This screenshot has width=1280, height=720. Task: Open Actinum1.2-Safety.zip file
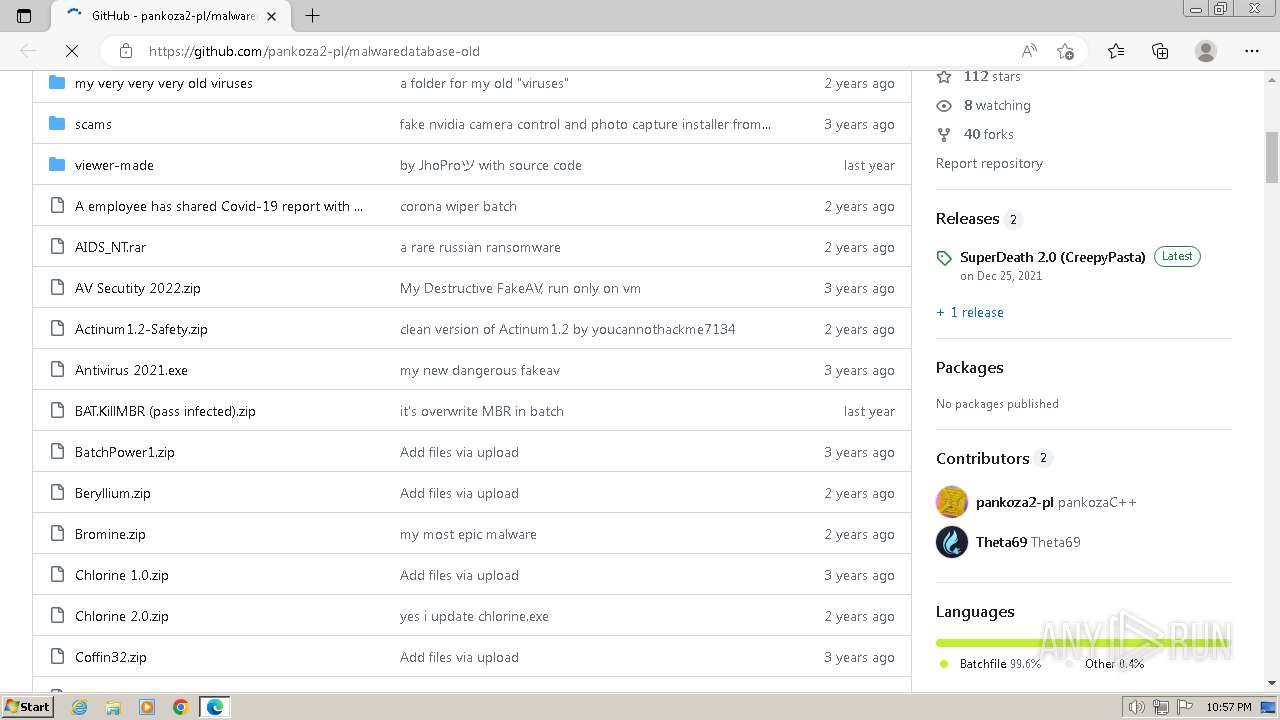141,329
